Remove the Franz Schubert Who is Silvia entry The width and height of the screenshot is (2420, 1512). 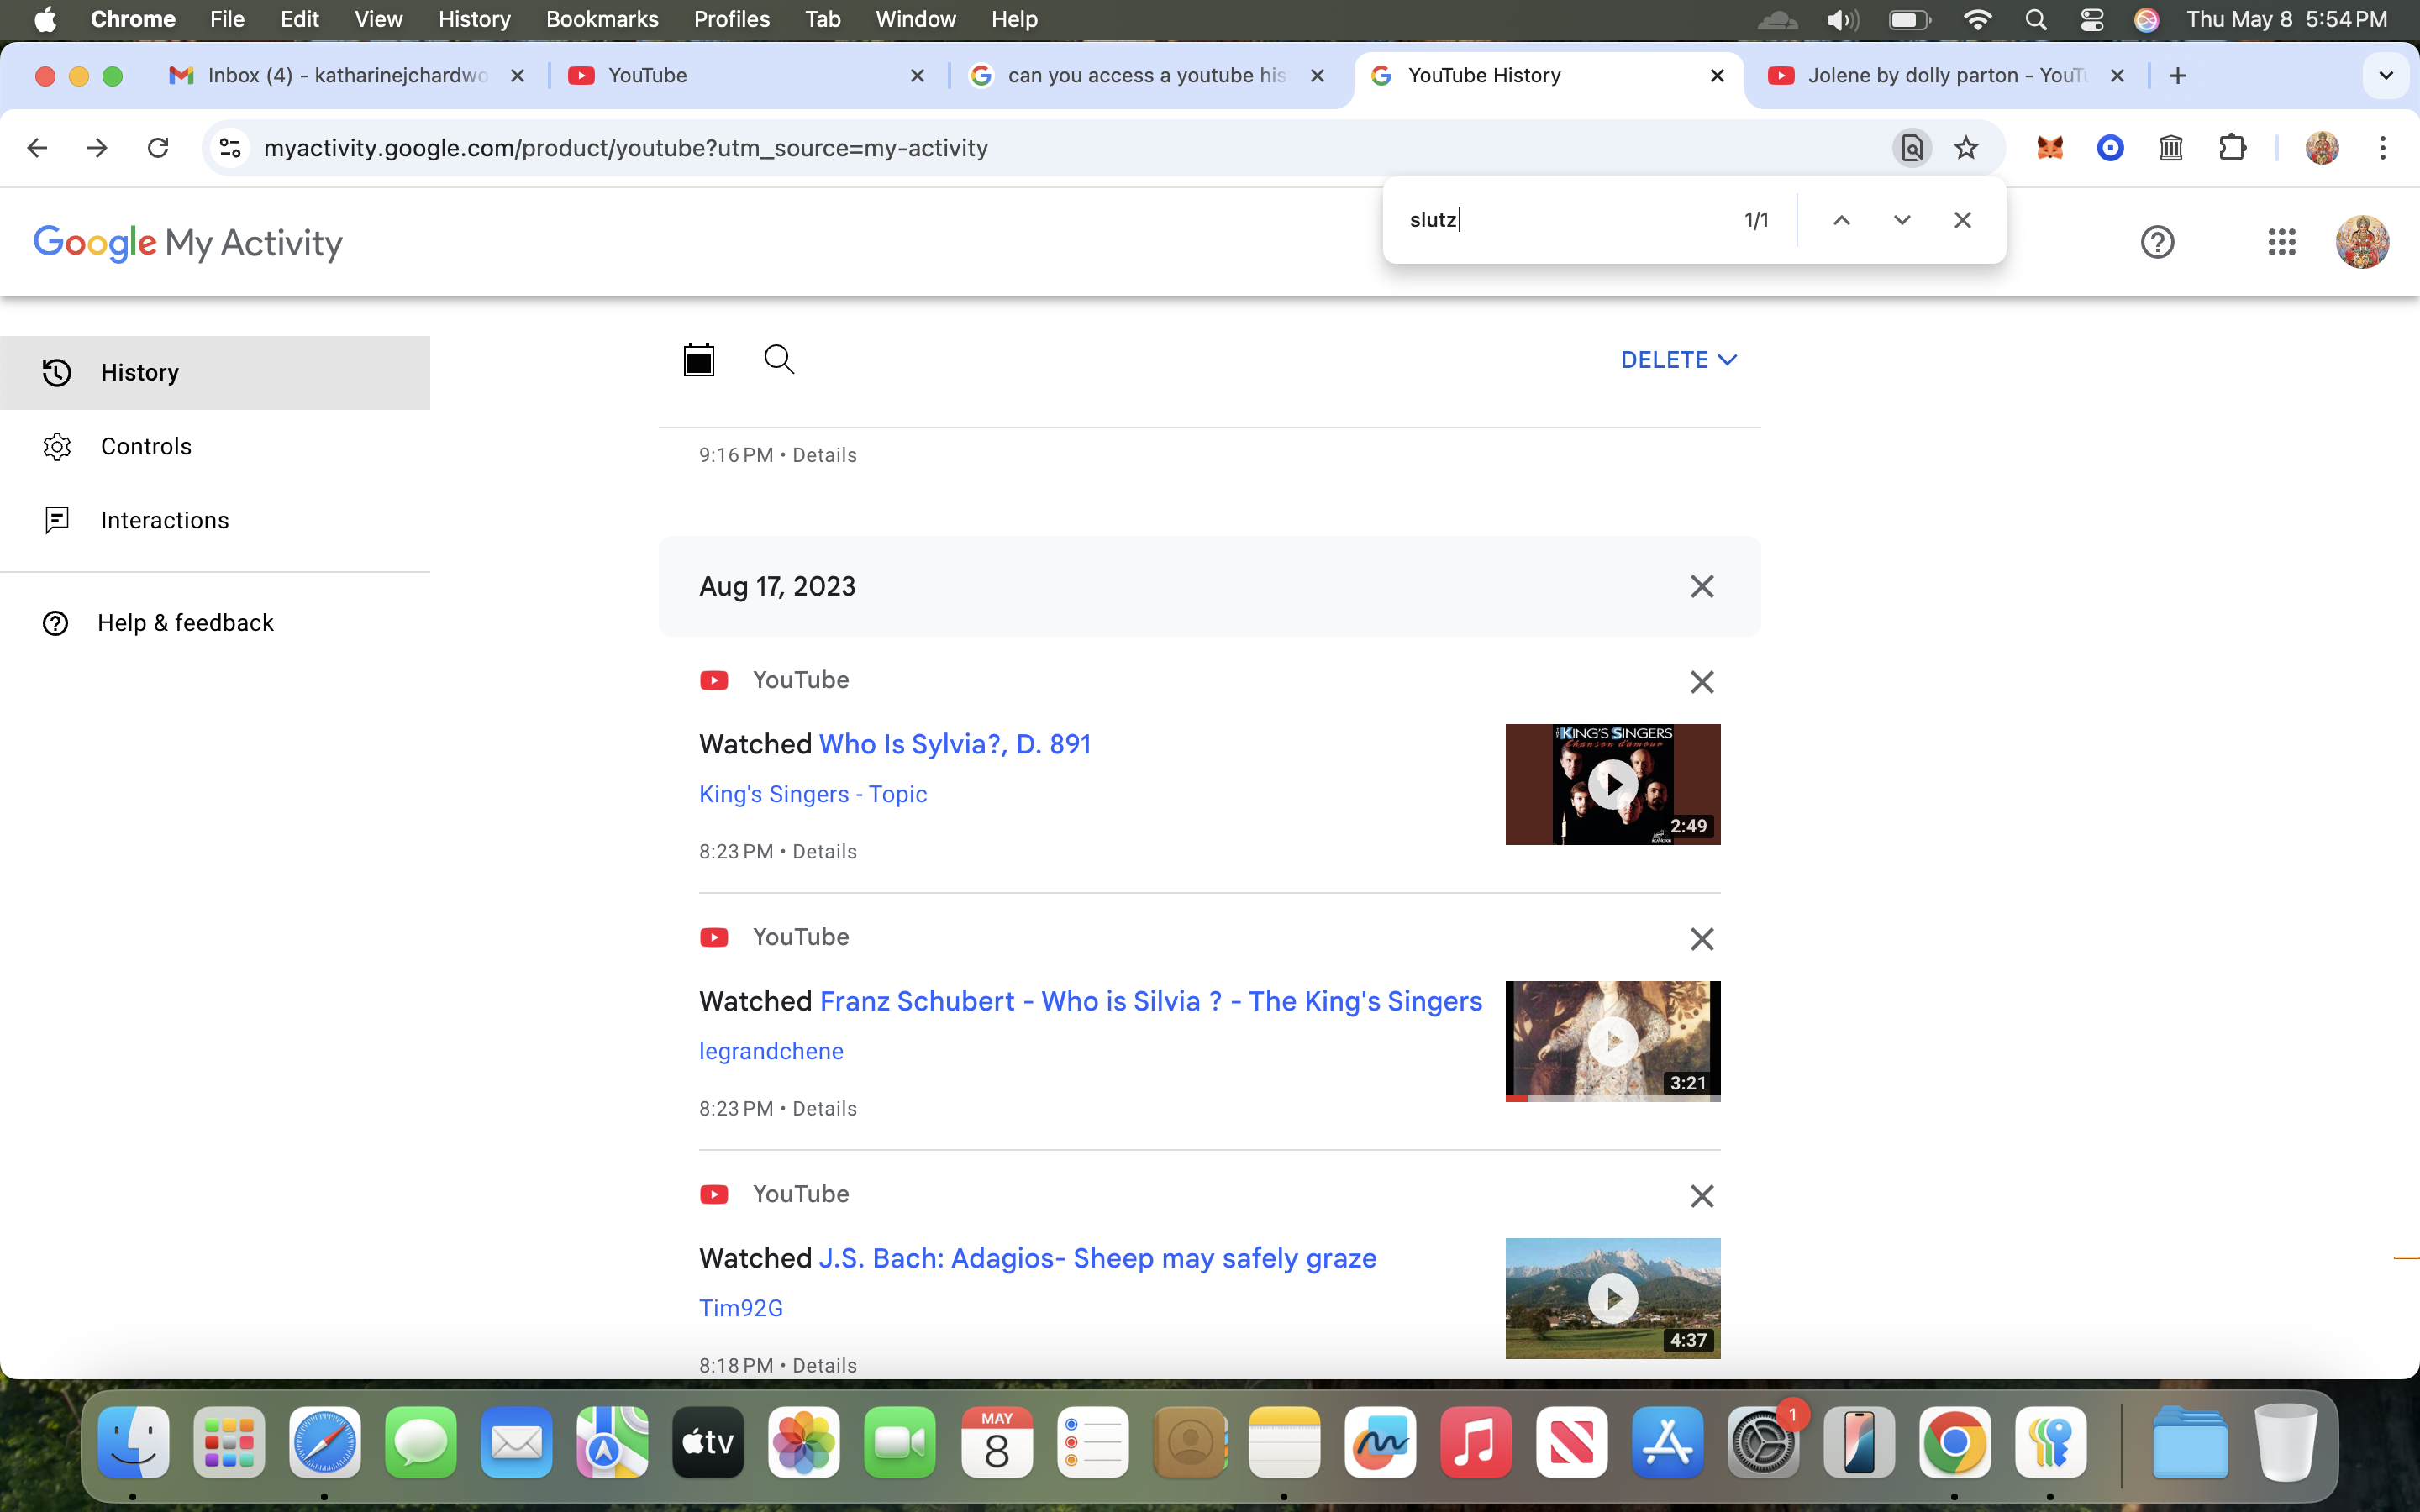(x=1702, y=939)
